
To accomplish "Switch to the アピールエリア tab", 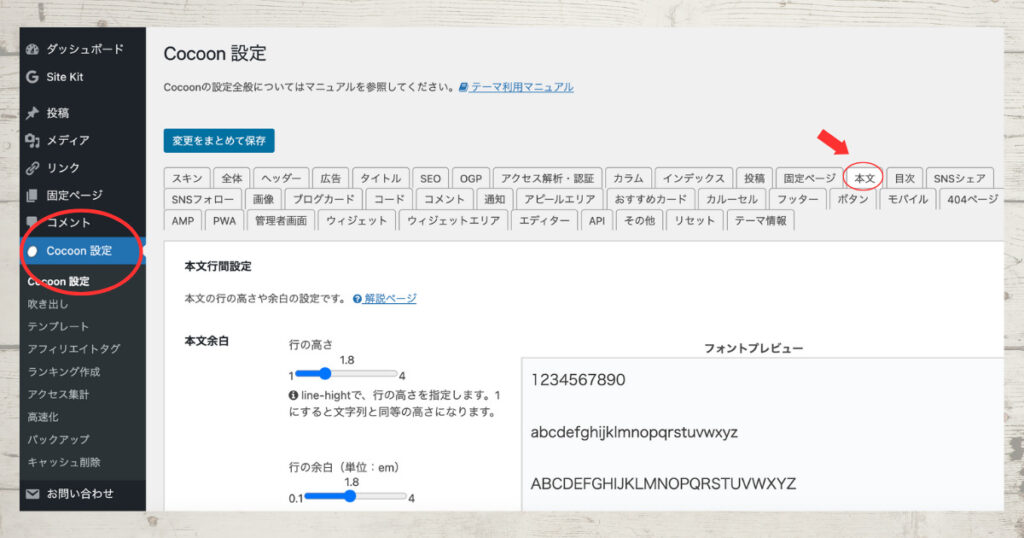I will tap(560, 199).
